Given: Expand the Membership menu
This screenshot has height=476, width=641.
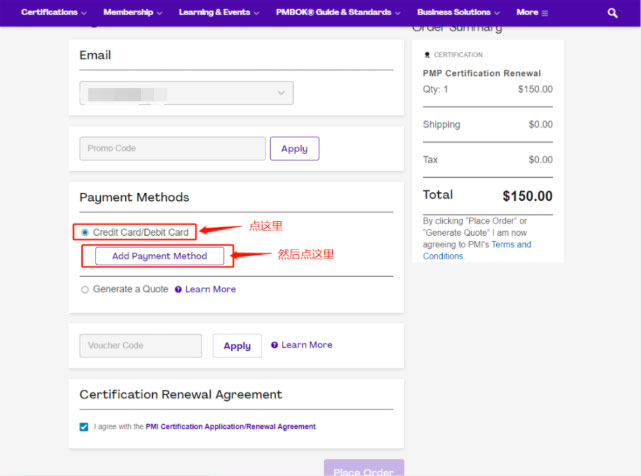Looking at the screenshot, I should click(x=133, y=12).
